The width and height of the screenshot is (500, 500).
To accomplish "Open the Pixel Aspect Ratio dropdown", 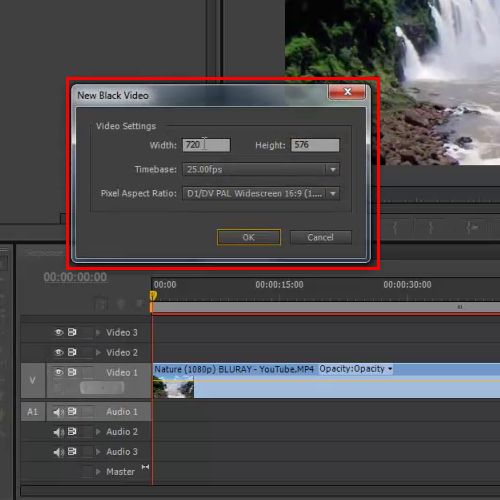I will click(261, 193).
